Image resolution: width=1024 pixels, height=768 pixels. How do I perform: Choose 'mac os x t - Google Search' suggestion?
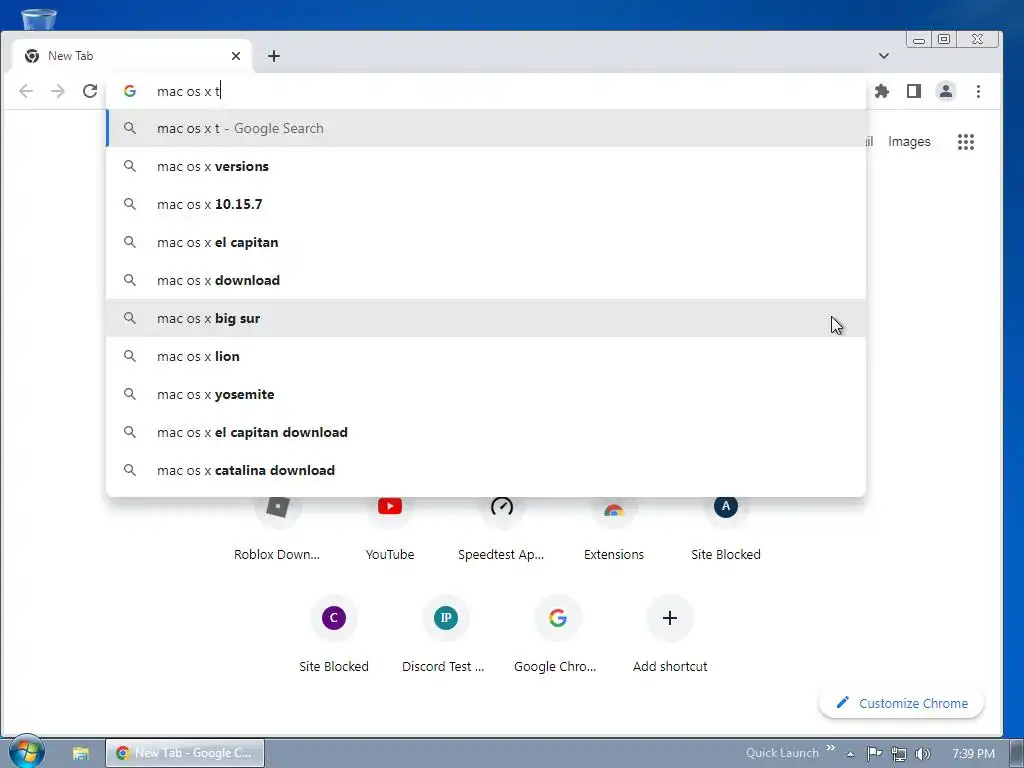click(x=486, y=129)
